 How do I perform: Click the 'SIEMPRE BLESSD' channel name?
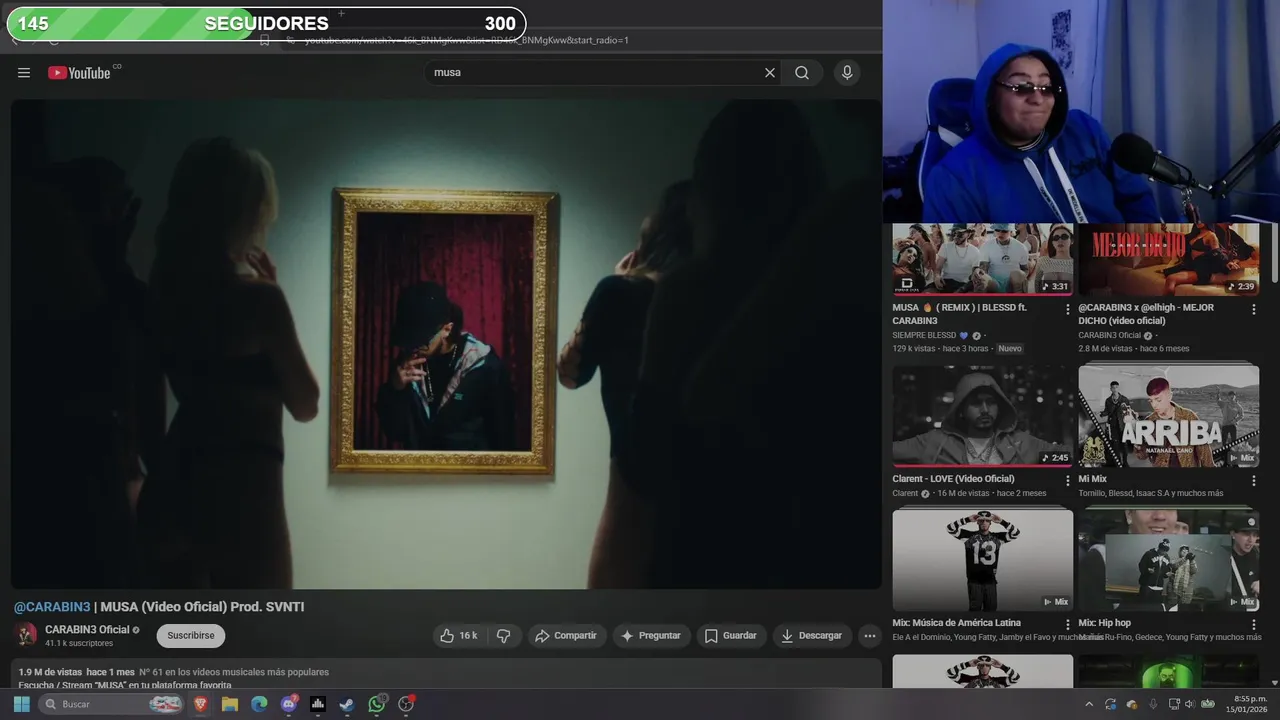tap(924, 336)
